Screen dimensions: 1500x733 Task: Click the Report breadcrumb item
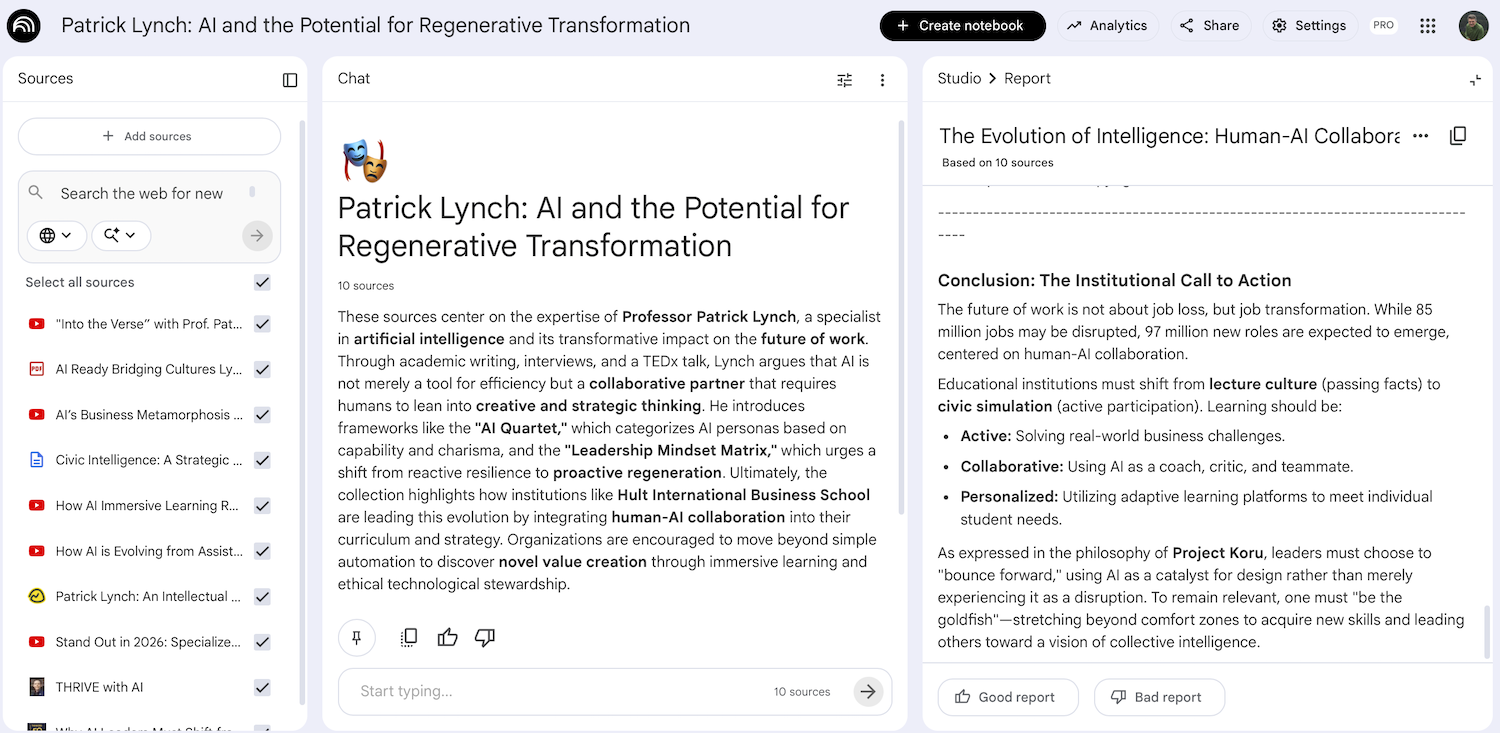pyautogui.click(x=1027, y=79)
